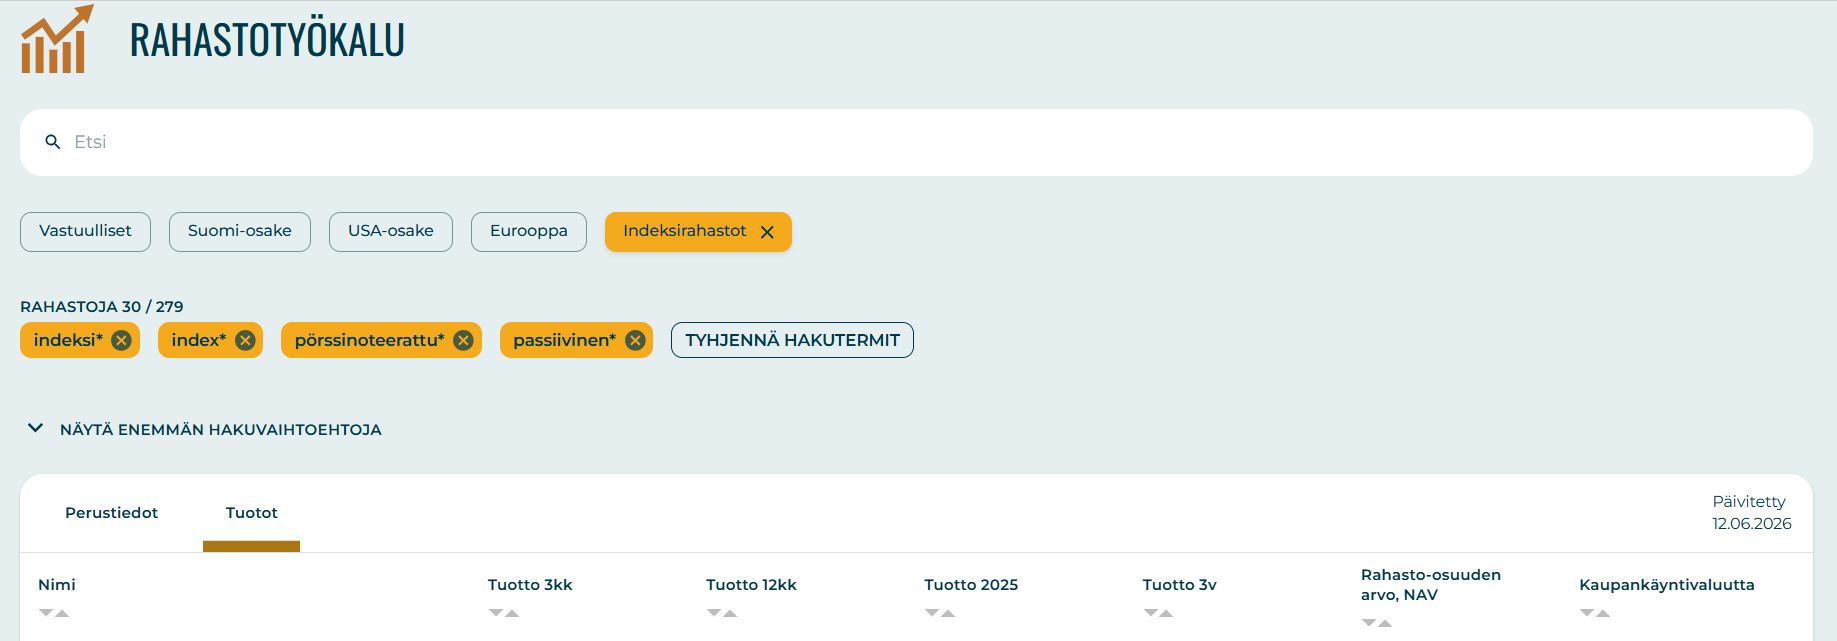This screenshot has height=641, width=1837.
Task: Remove the indeksi* search term
Action: pos(121,340)
